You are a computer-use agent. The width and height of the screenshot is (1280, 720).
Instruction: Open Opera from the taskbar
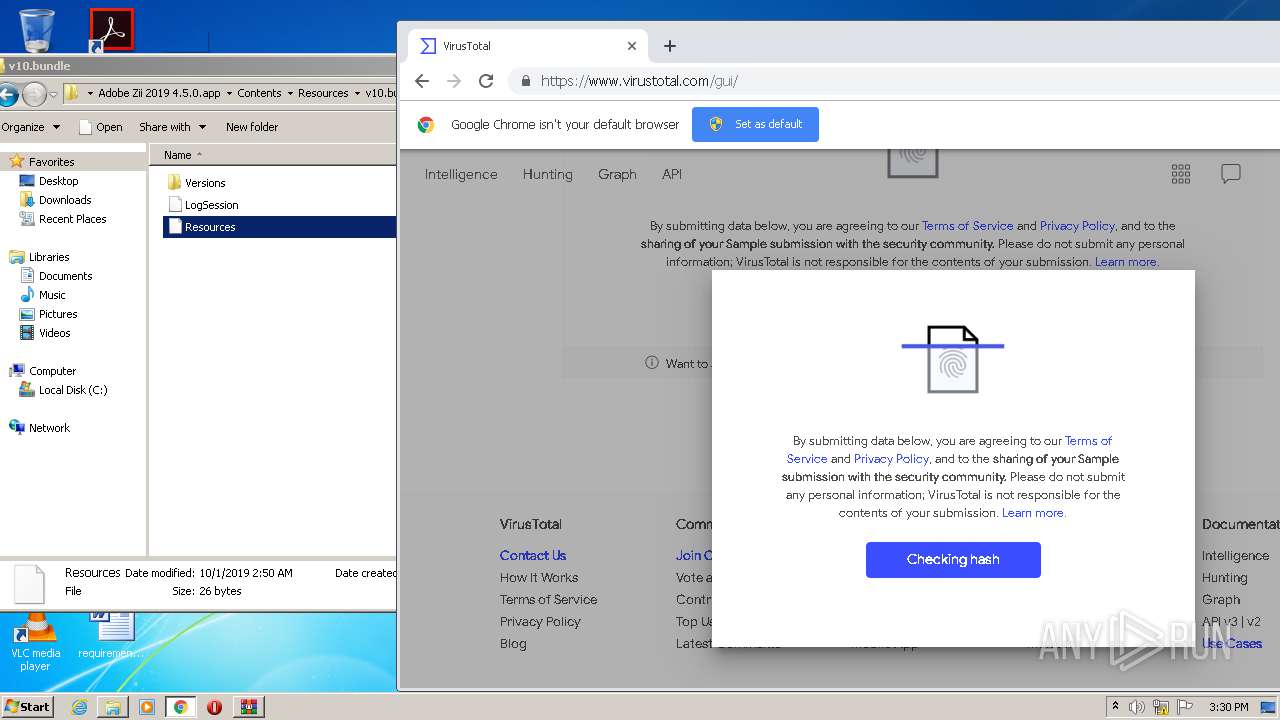[x=214, y=707]
